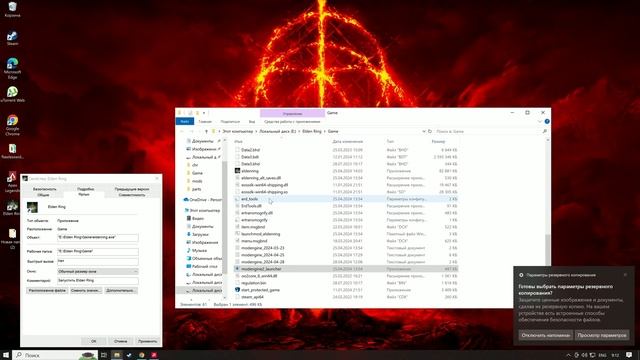Screen dimensions: 640x360
Task: Click the Steam taskbar icon
Action: [129, 355]
